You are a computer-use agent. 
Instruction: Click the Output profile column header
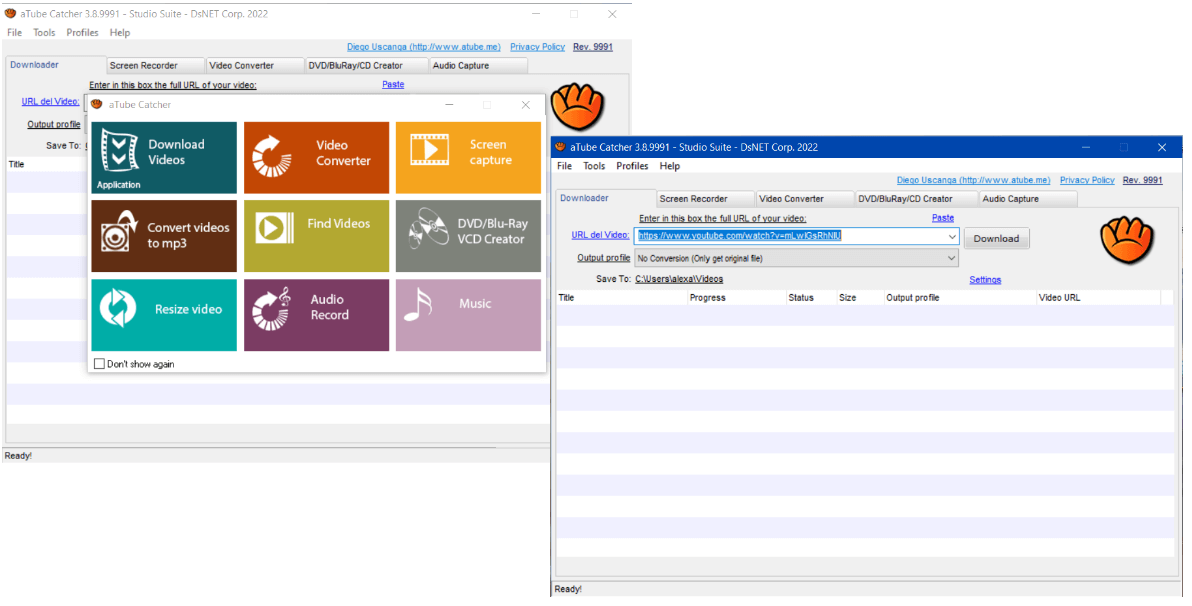(x=959, y=297)
